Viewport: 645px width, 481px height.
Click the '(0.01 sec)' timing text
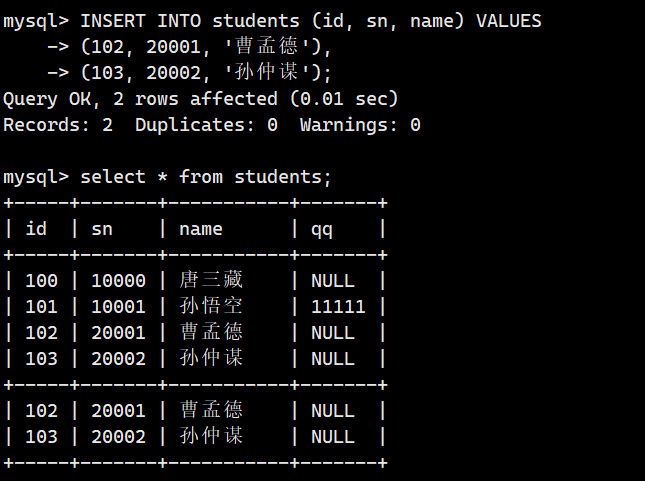[344, 99]
